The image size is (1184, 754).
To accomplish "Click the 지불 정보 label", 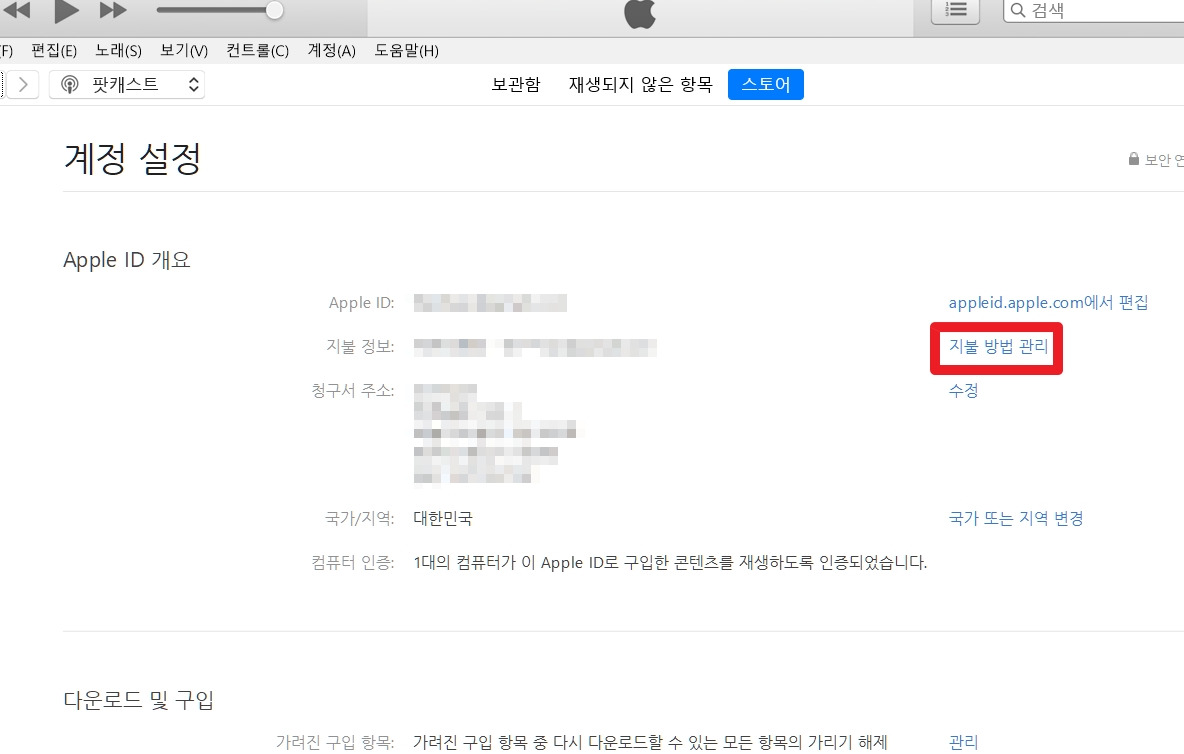I will [x=360, y=346].
